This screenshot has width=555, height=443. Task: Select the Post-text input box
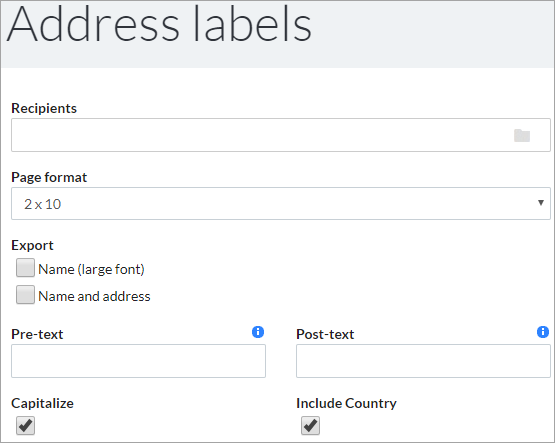pos(423,361)
